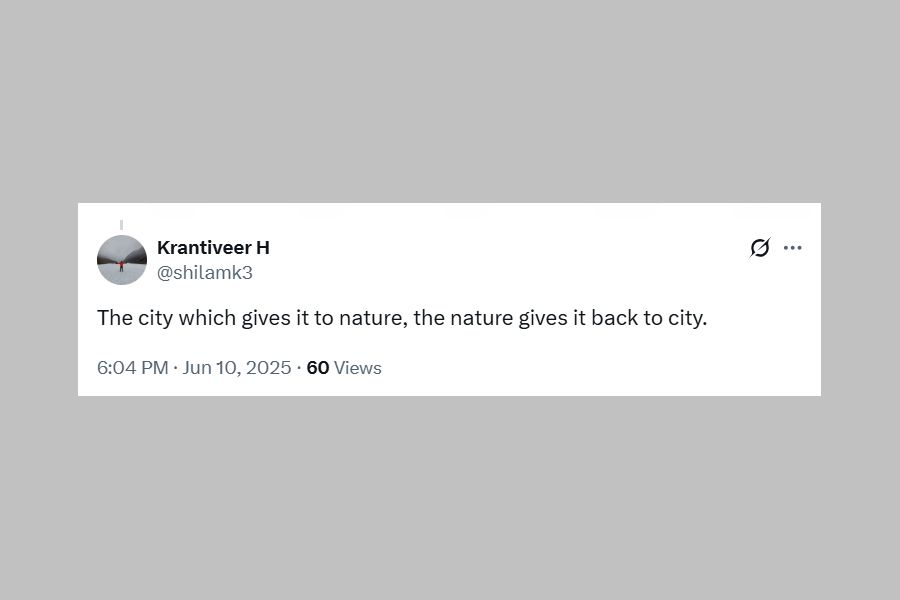Open the three-dot More options menu
This screenshot has width=900, height=600.
(793, 248)
